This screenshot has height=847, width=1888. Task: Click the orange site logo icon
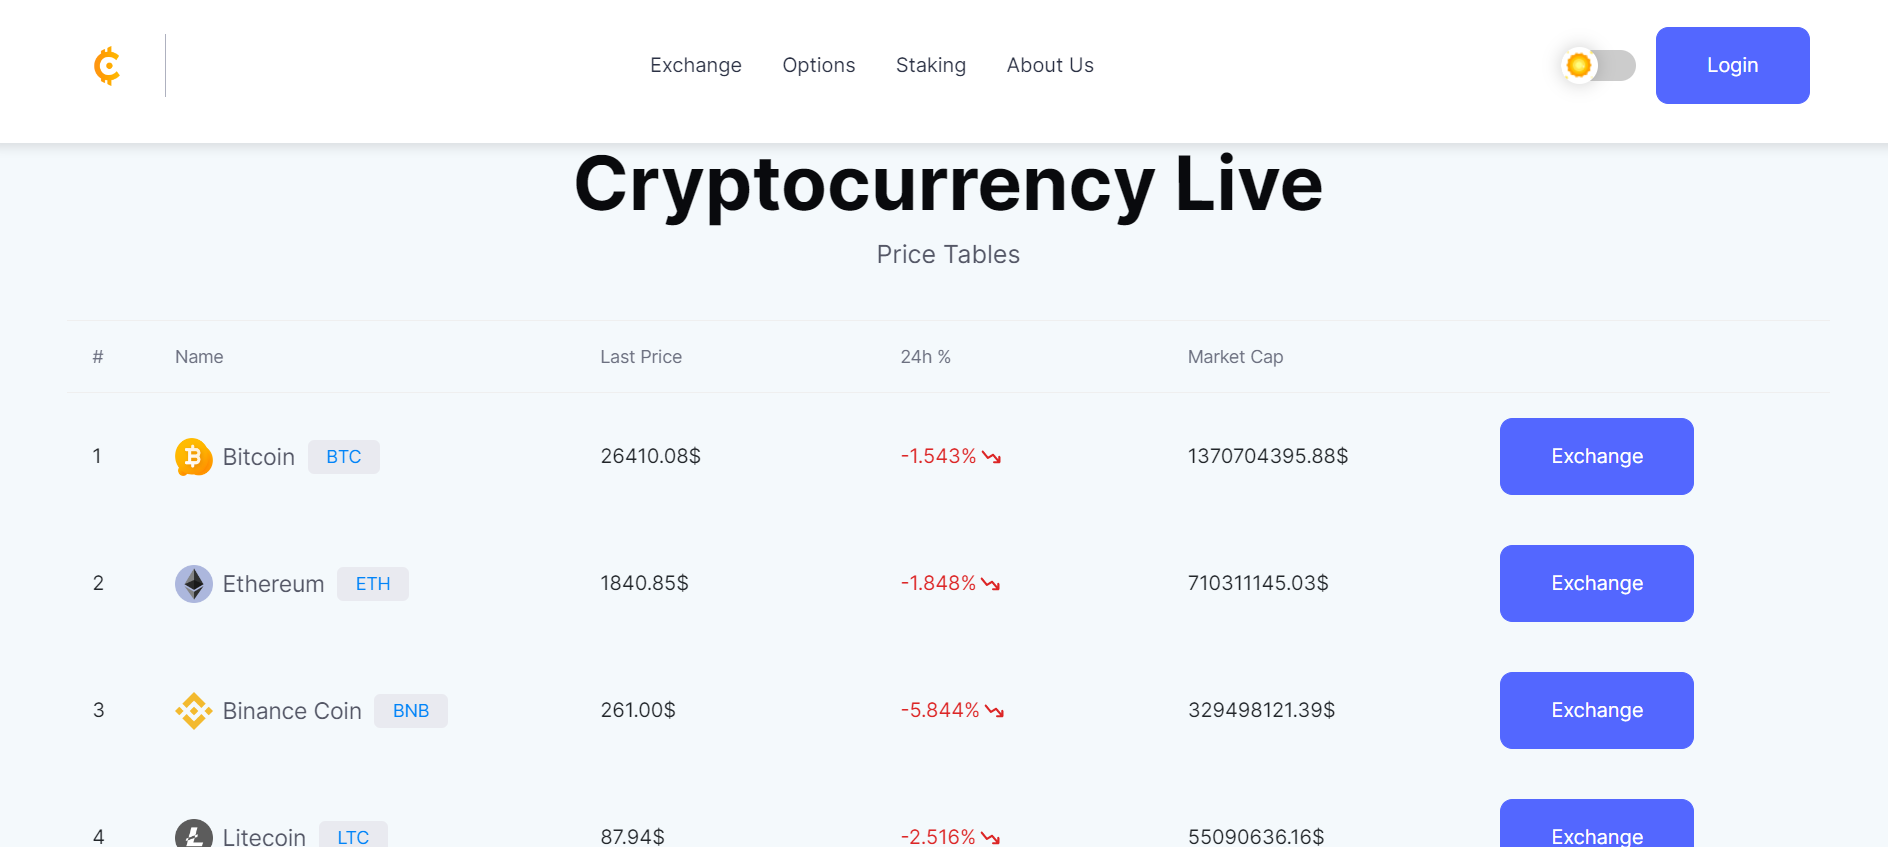(107, 66)
